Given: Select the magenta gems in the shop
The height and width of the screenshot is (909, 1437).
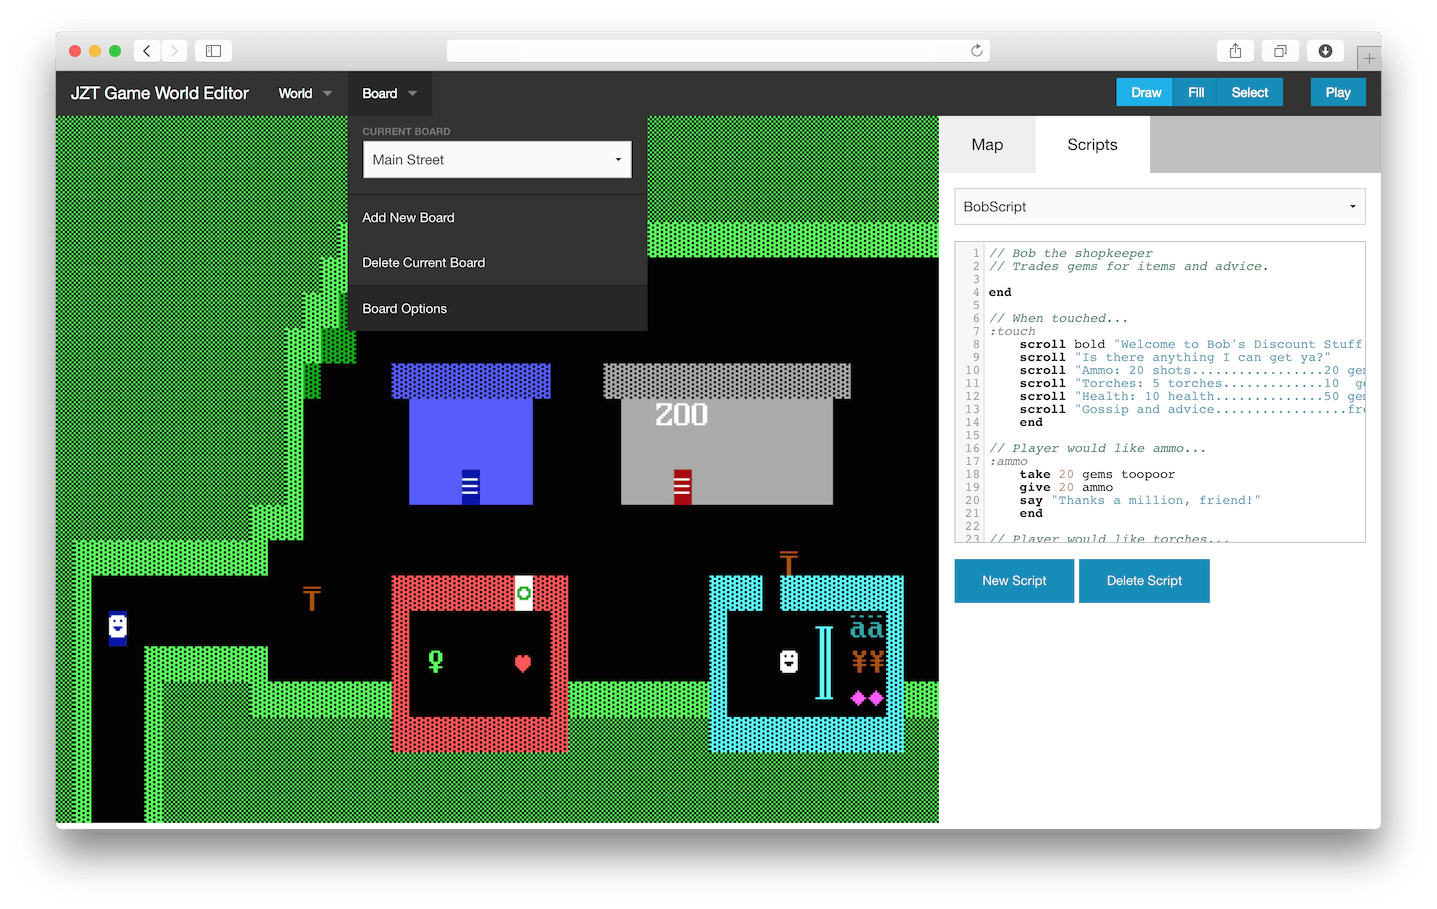Looking at the screenshot, I should [867, 698].
